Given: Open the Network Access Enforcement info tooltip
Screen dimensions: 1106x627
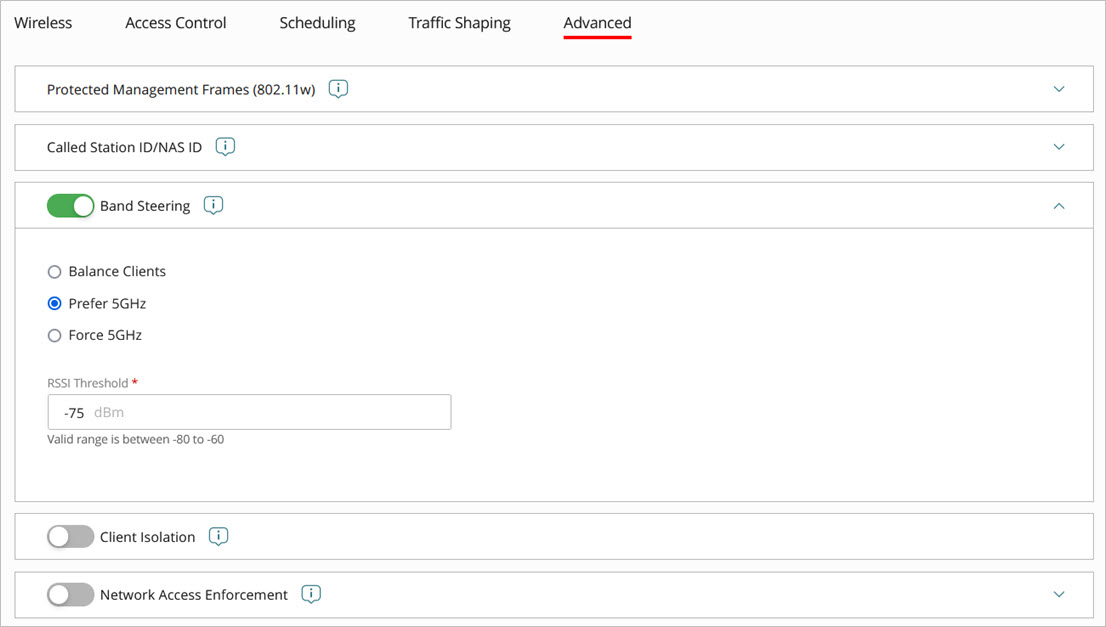Looking at the screenshot, I should [311, 594].
